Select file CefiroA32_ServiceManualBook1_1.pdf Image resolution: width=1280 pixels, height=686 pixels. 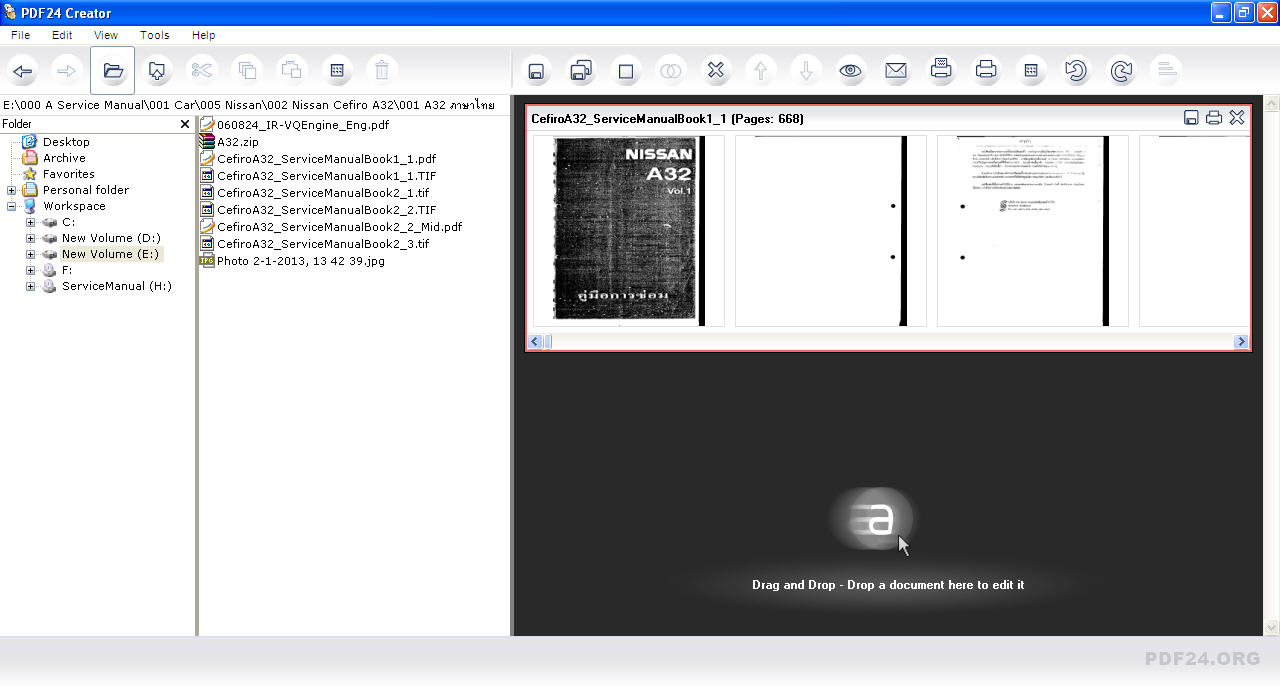coord(326,159)
